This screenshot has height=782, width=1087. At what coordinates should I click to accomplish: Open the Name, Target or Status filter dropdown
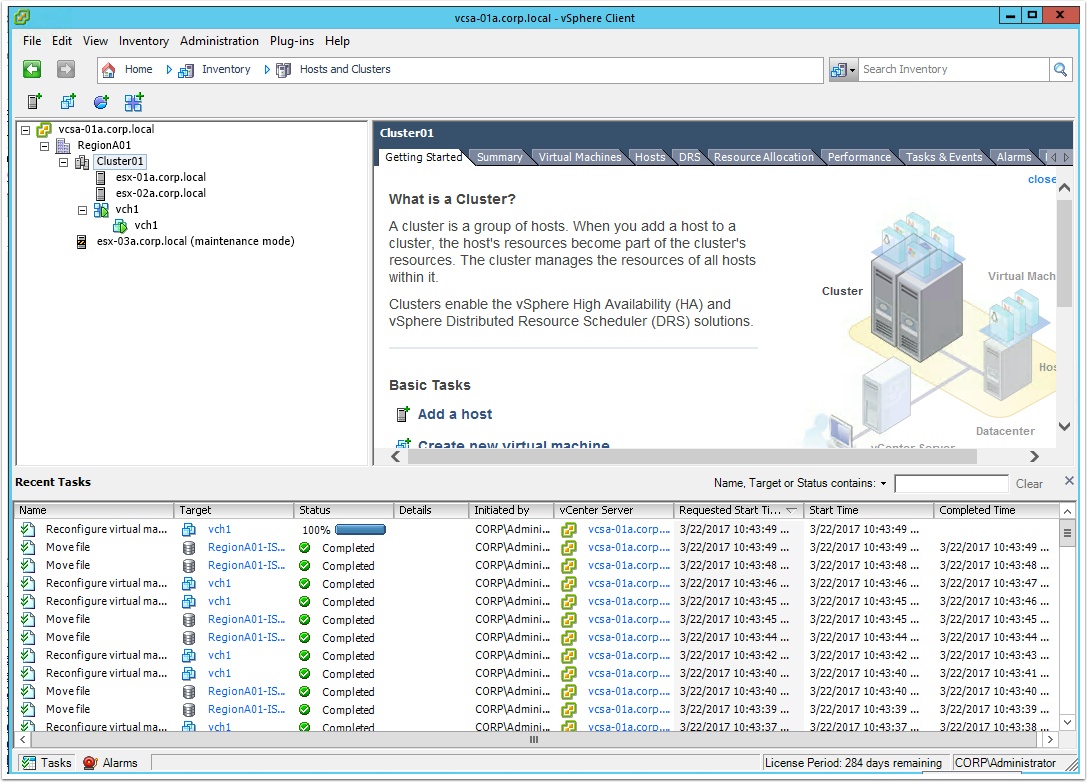click(883, 483)
